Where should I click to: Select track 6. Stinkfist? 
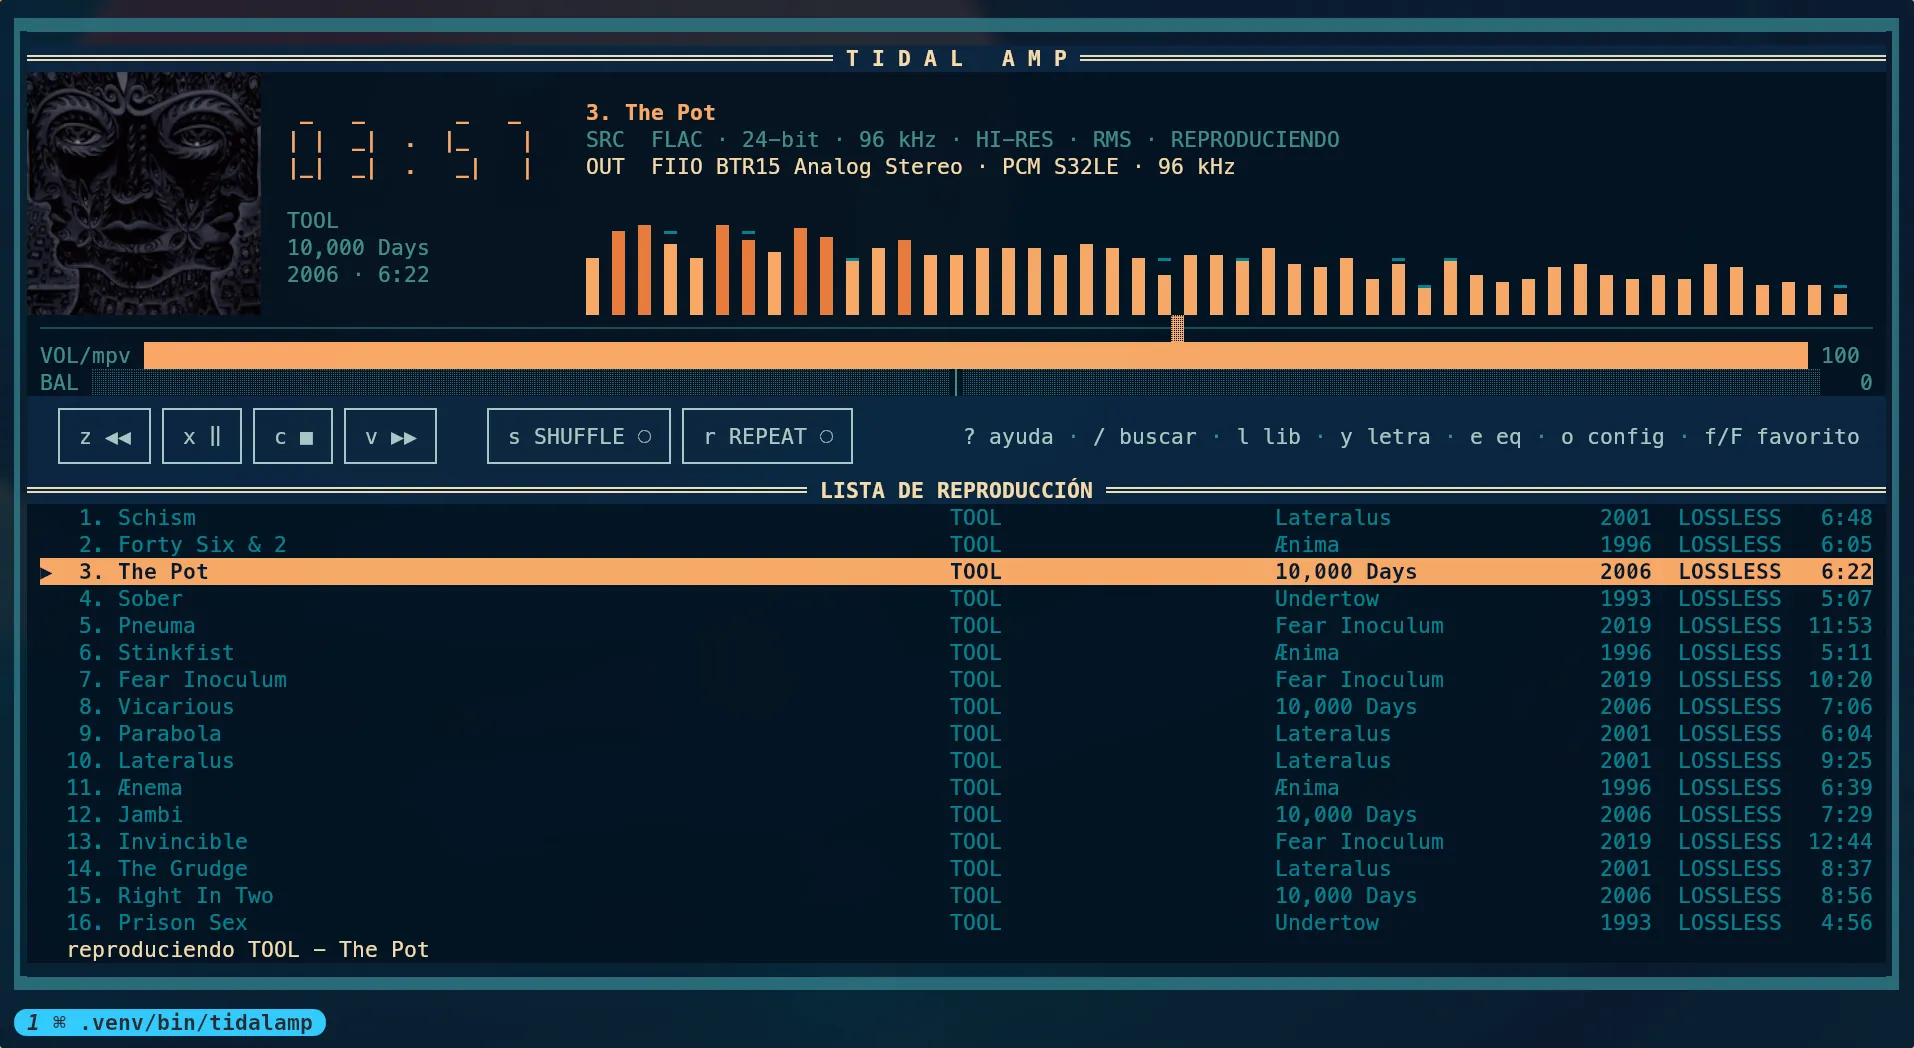956,653
